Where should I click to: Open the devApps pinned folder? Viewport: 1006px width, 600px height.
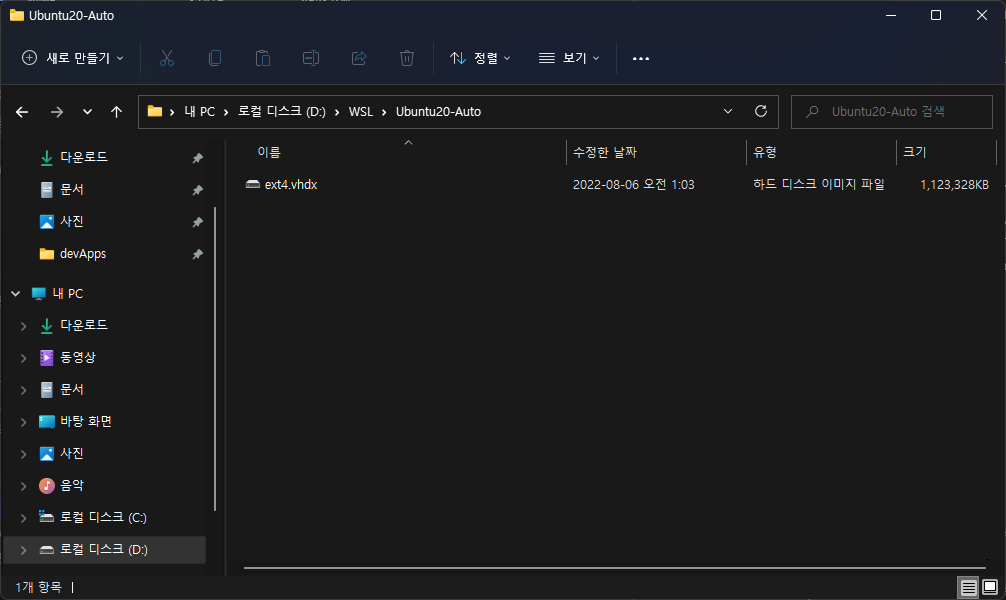83,254
